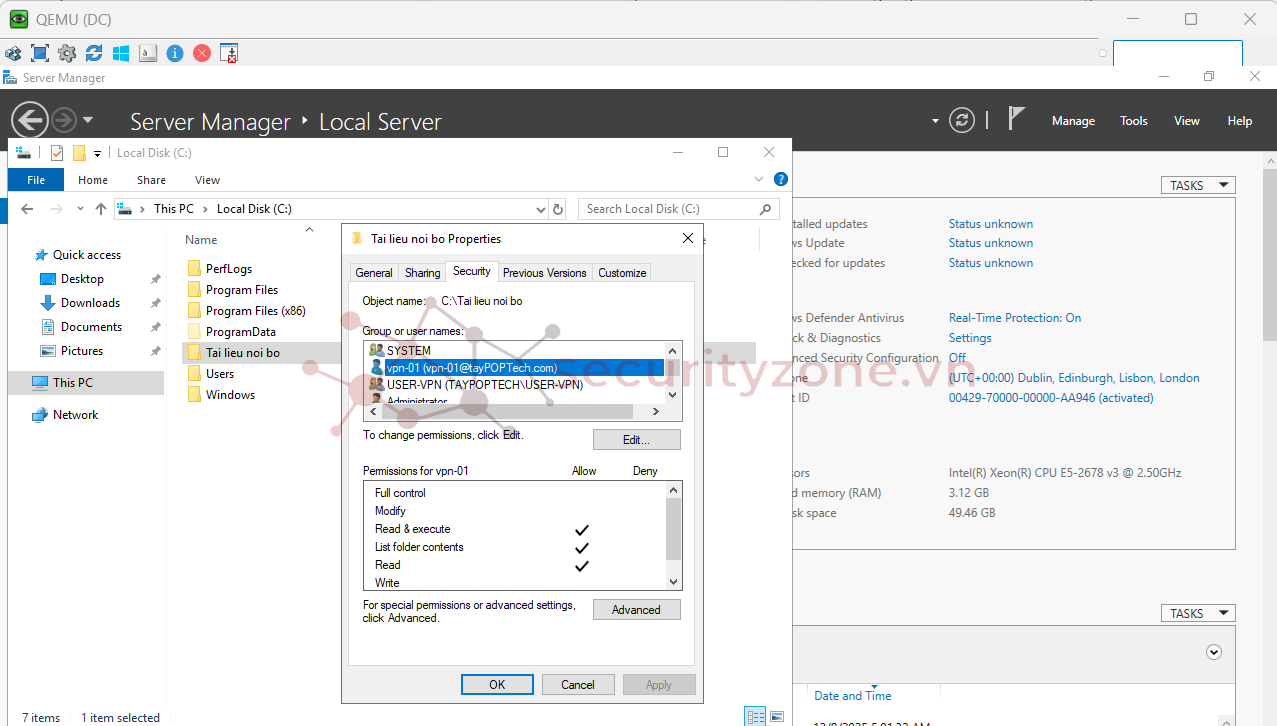Click the Advanced button

pos(636,610)
